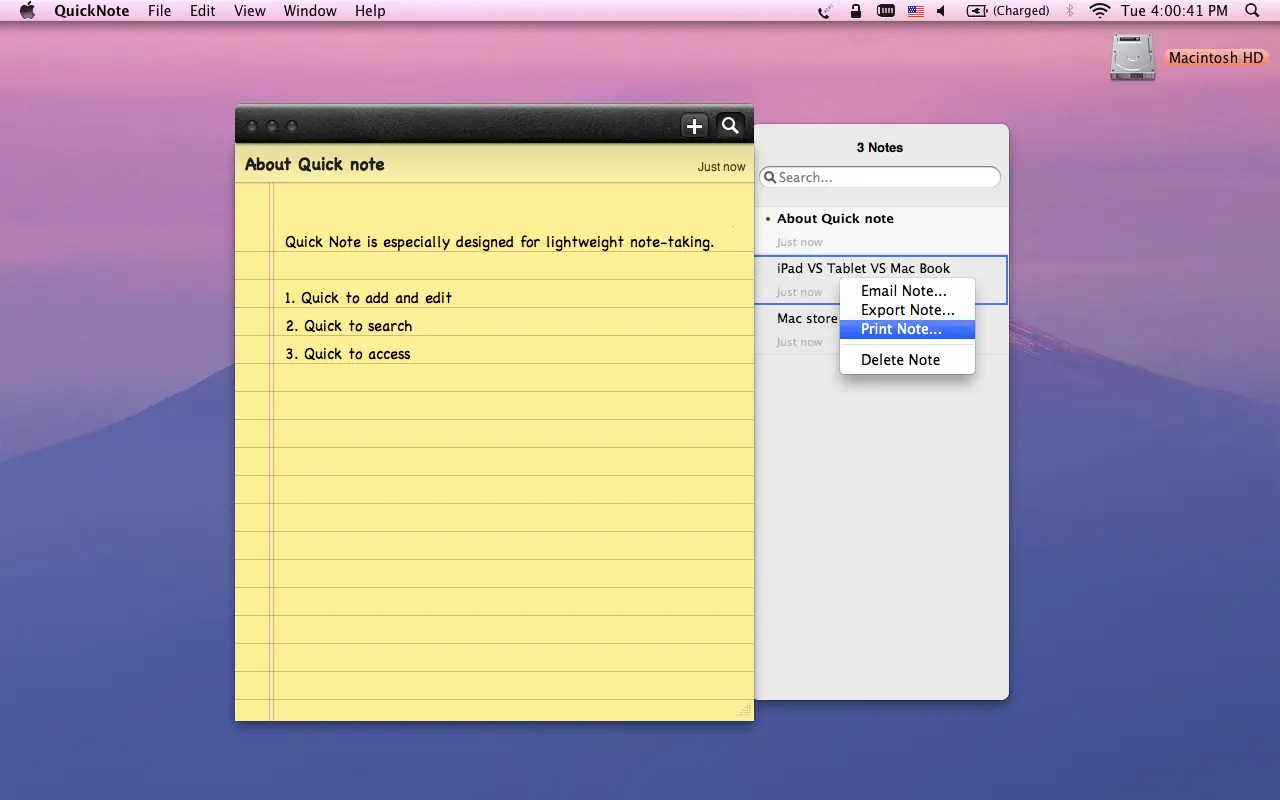Click the Wi-Fi status icon
Image resolution: width=1280 pixels, height=800 pixels.
1098,11
